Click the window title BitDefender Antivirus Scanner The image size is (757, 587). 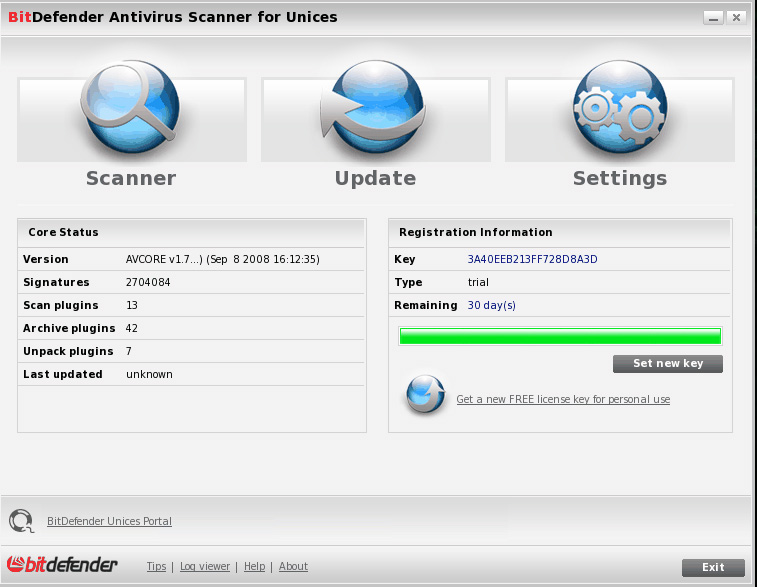tap(173, 17)
